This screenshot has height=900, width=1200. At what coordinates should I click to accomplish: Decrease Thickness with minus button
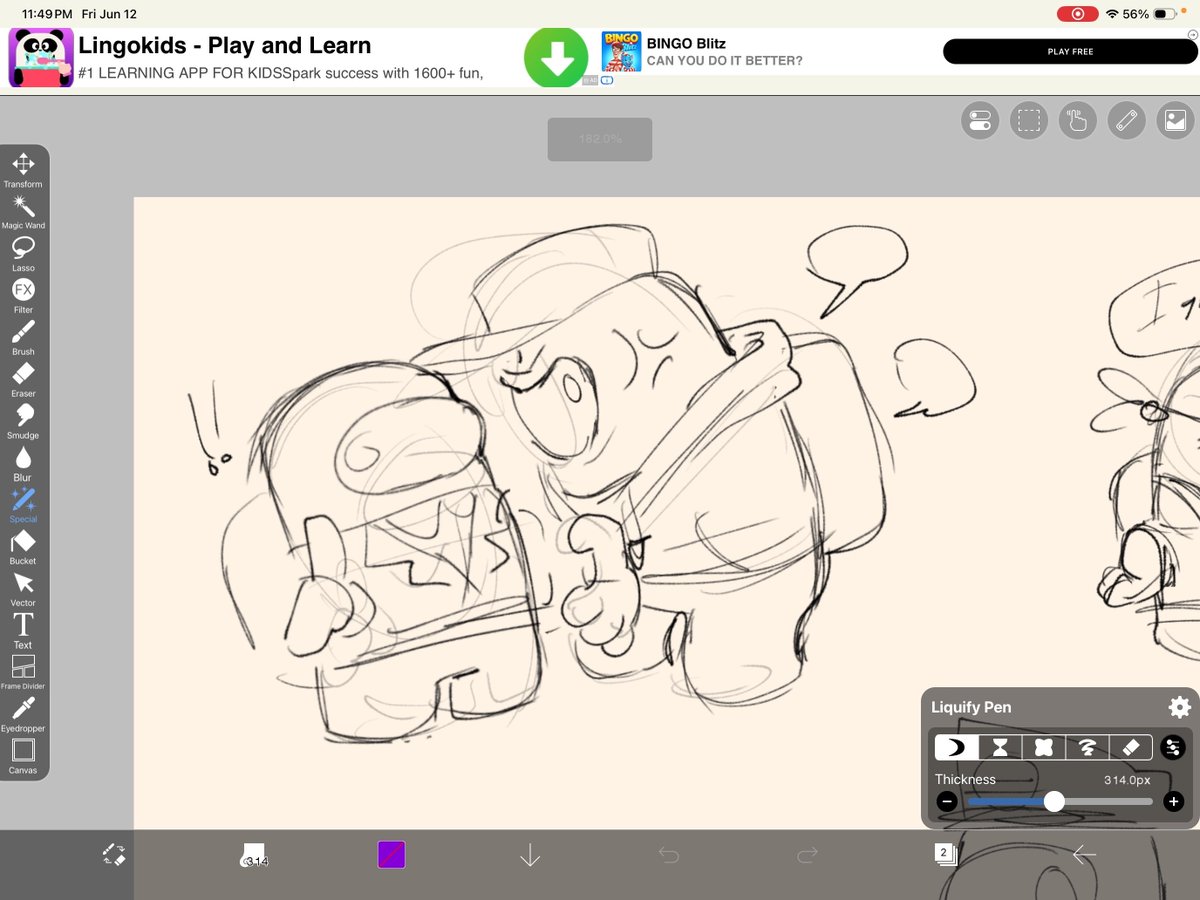coord(946,801)
